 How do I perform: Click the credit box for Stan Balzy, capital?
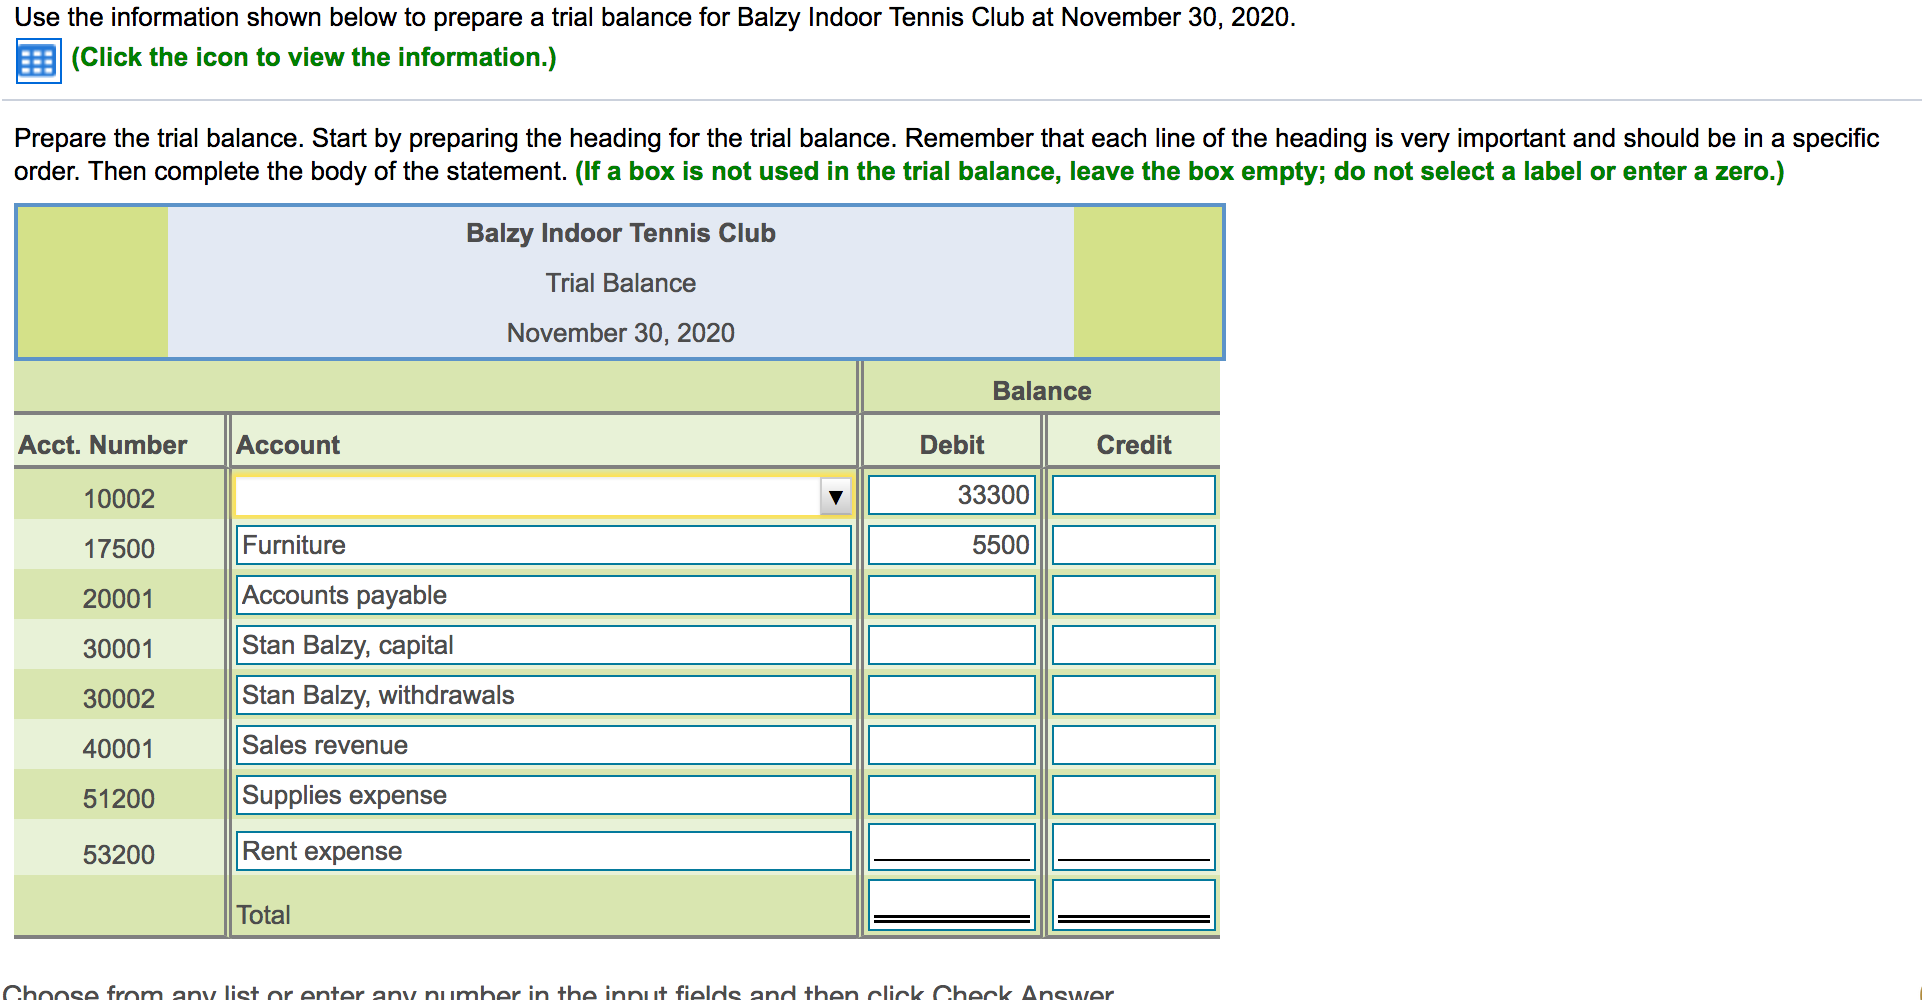[x=1132, y=644]
